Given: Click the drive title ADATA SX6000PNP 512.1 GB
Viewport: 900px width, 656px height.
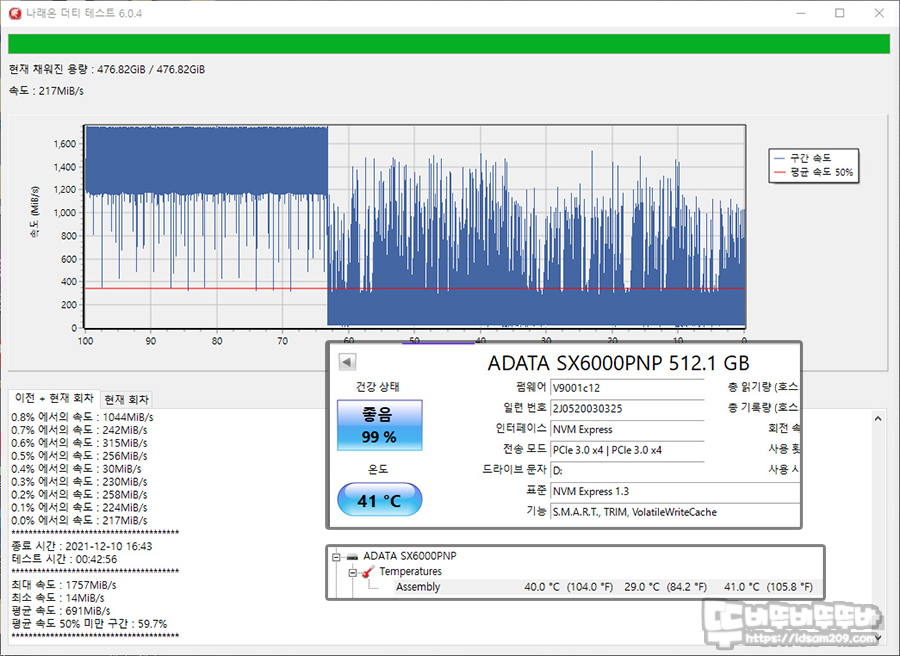Looking at the screenshot, I should click(x=618, y=363).
